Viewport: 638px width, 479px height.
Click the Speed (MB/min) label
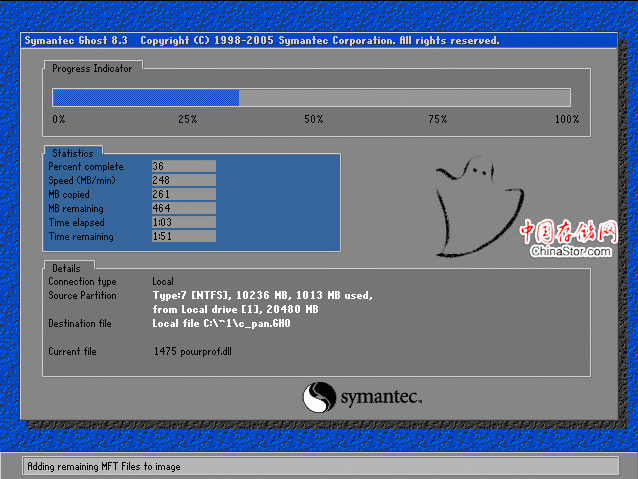point(82,180)
